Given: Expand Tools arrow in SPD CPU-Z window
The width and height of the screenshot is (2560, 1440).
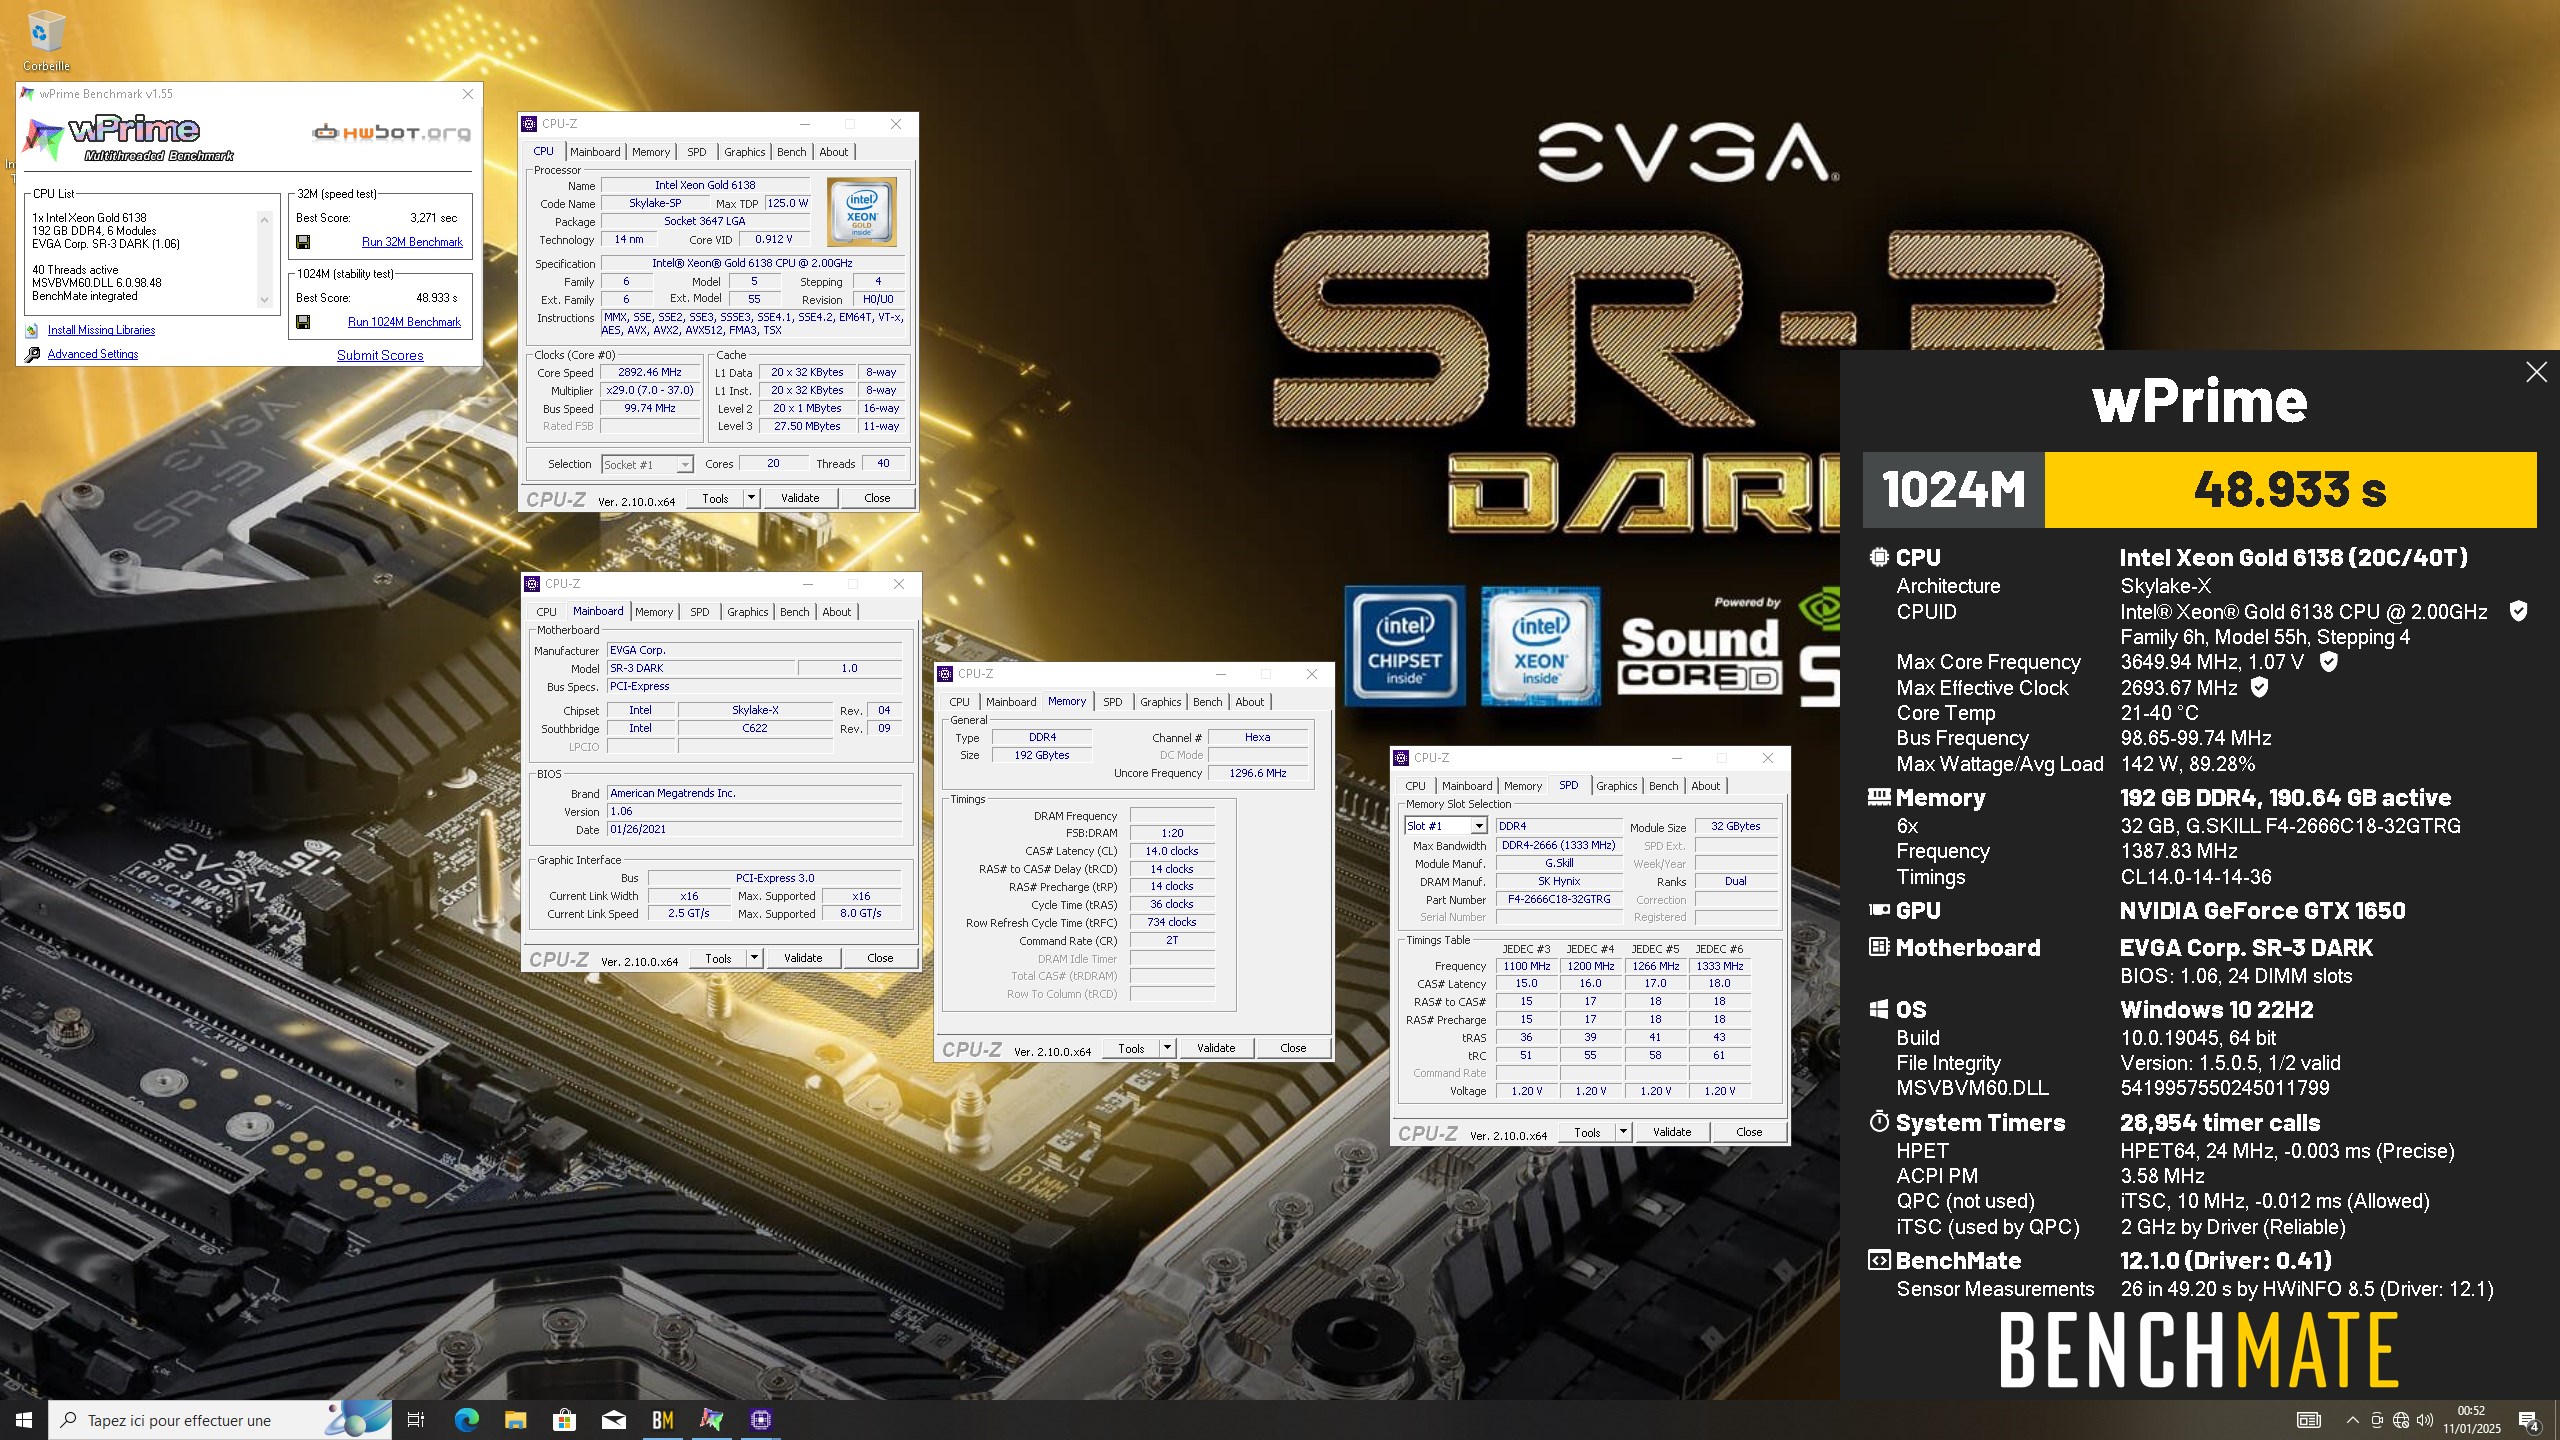Looking at the screenshot, I should pyautogui.click(x=1623, y=1132).
